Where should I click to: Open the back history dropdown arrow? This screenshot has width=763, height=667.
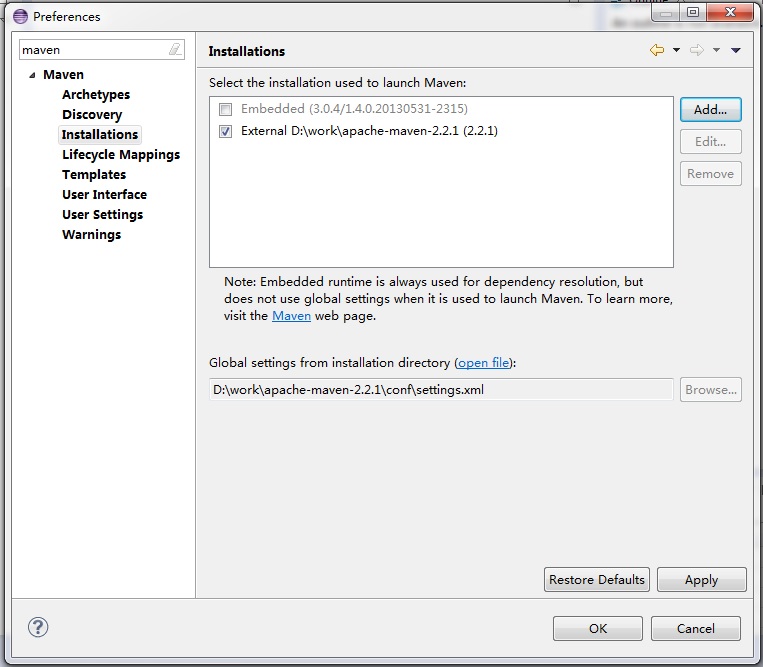pos(676,50)
